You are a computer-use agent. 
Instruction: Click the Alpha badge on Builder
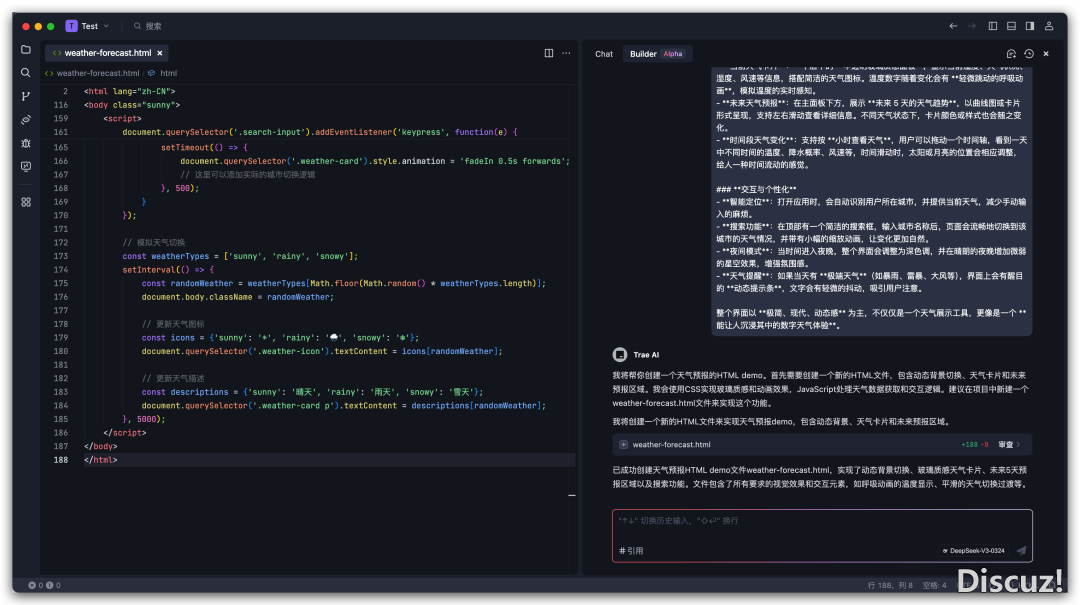(x=673, y=54)
